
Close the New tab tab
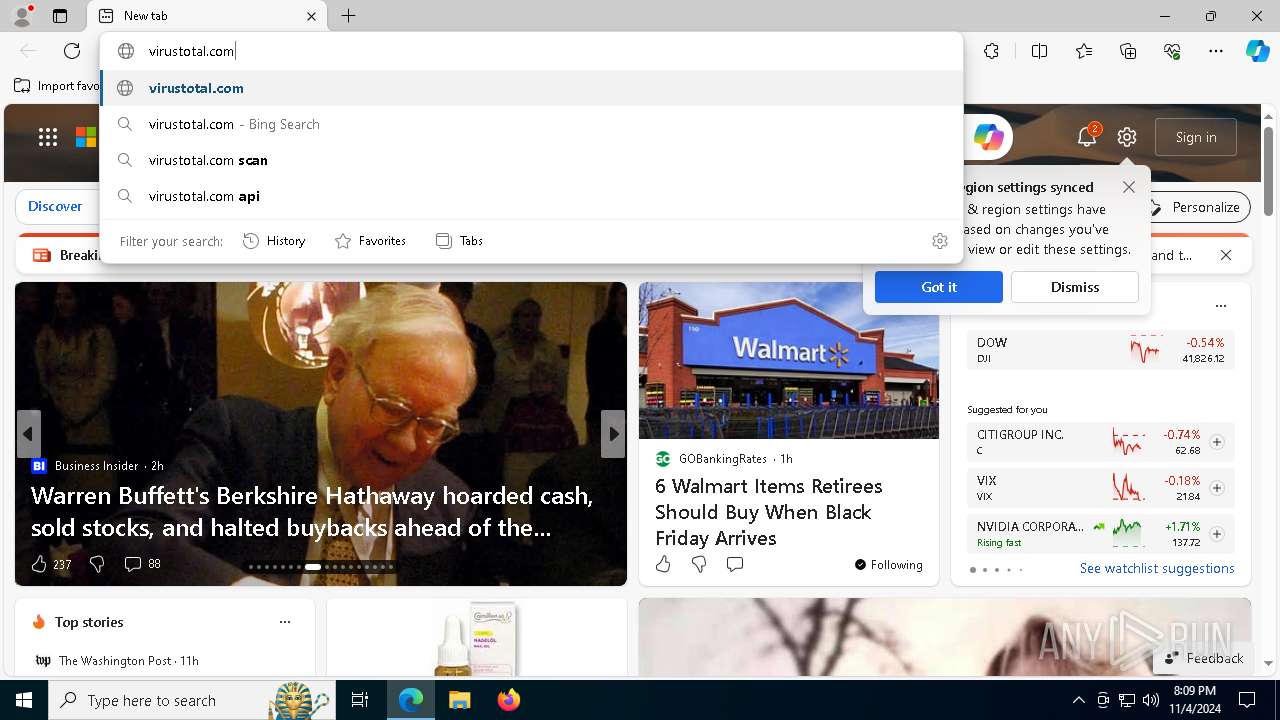point(311,16)
